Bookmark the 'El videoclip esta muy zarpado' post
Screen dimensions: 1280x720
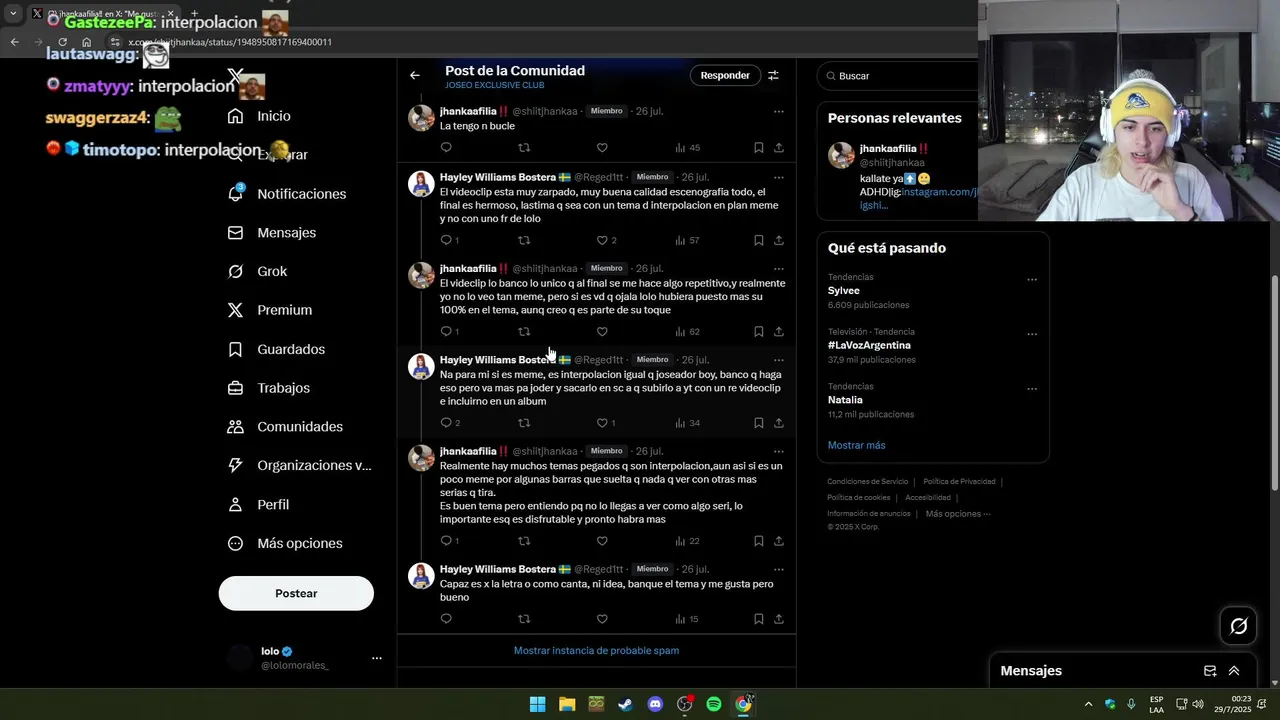pos(758,240)
